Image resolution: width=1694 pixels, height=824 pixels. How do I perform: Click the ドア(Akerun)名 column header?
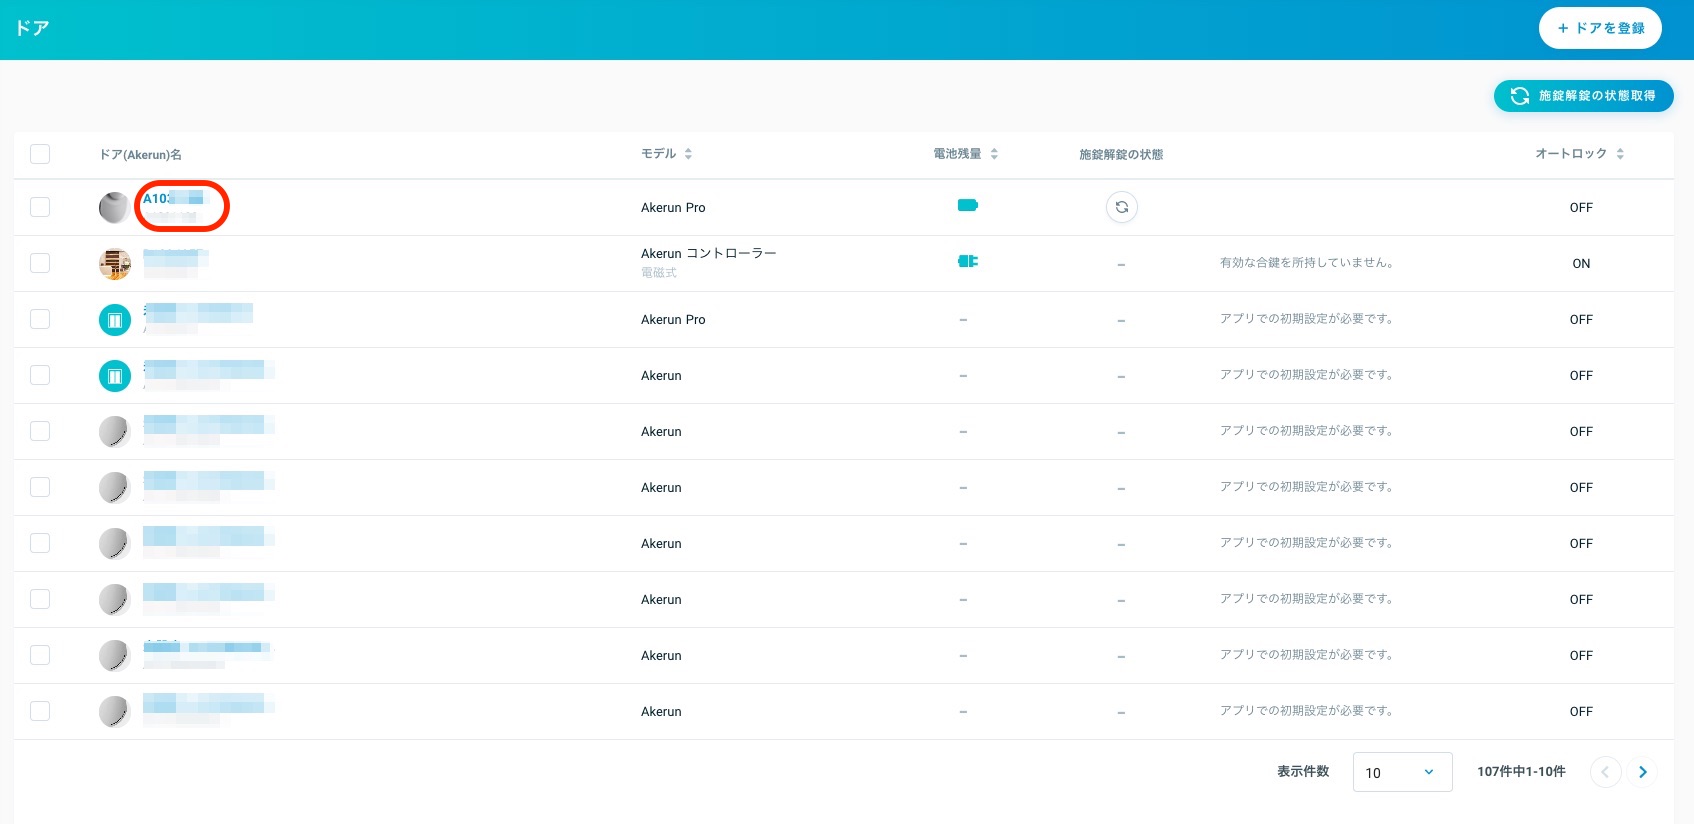[140, 155]
